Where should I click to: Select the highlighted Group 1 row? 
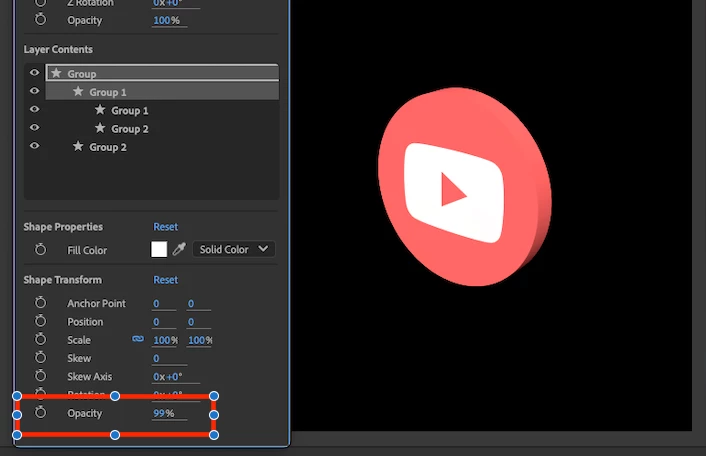point(162,91)
